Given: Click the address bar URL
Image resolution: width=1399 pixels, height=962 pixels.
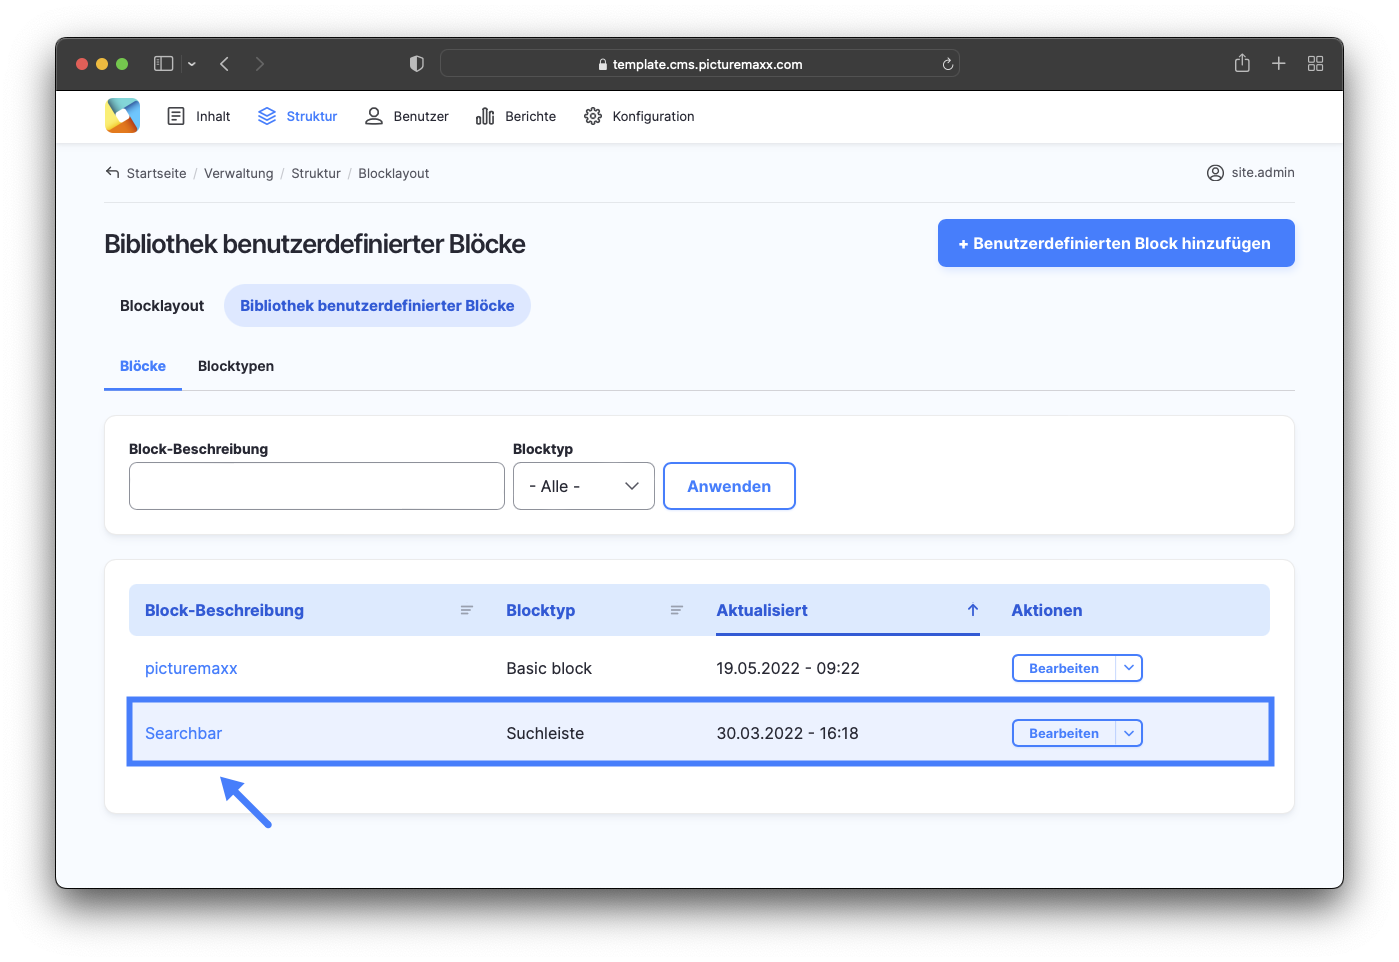Looking at the screenshot, I should (x=707, y=64).
